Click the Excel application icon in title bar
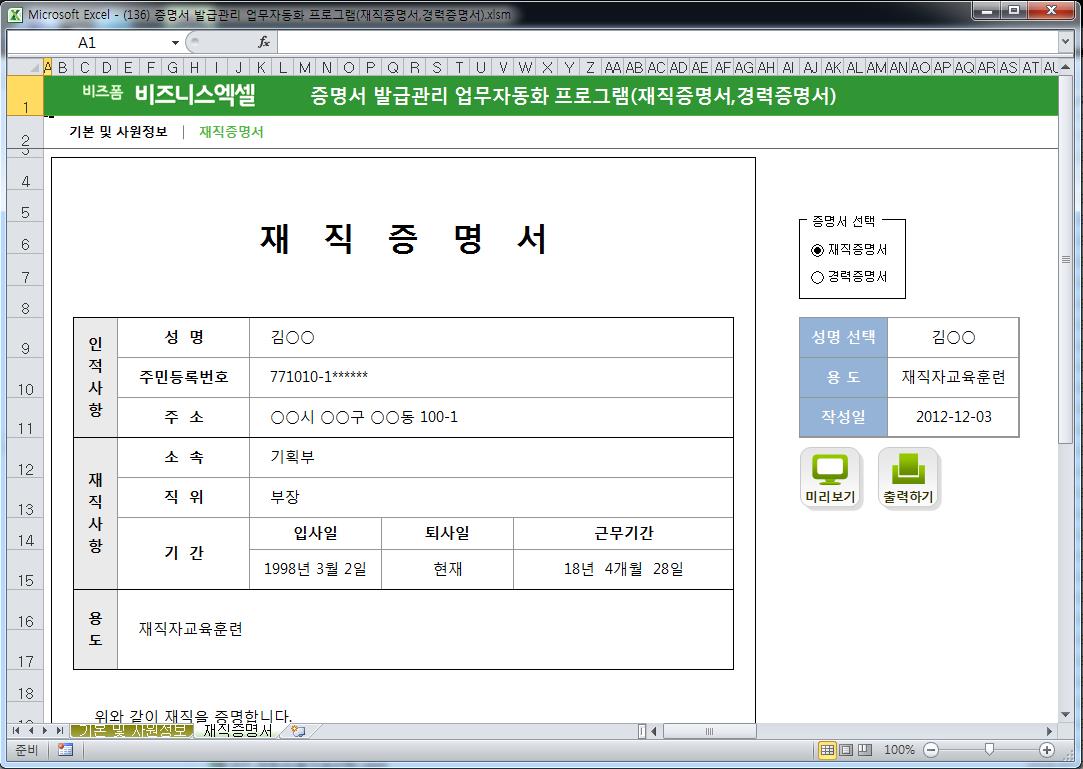This screenshot has width=1083, height=769. pyautogui.click(x=15, y=14)
